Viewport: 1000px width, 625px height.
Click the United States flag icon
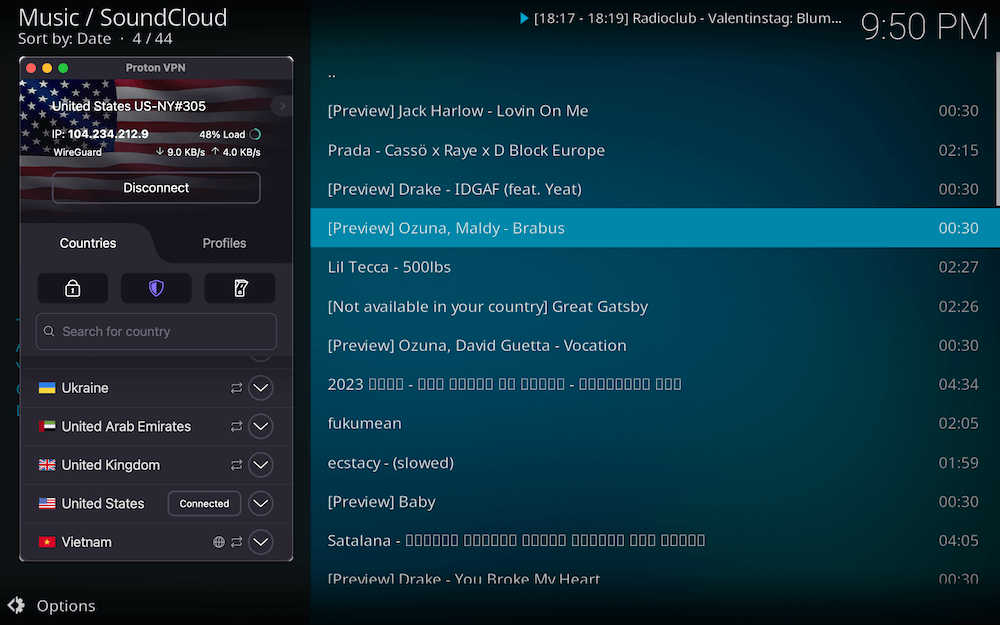pyautogui.click(x=47, y=503)
